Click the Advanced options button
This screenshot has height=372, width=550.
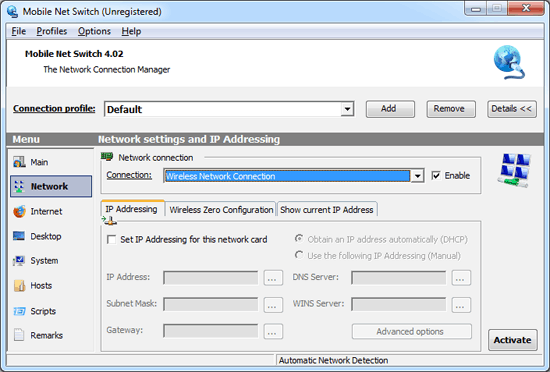411,331
